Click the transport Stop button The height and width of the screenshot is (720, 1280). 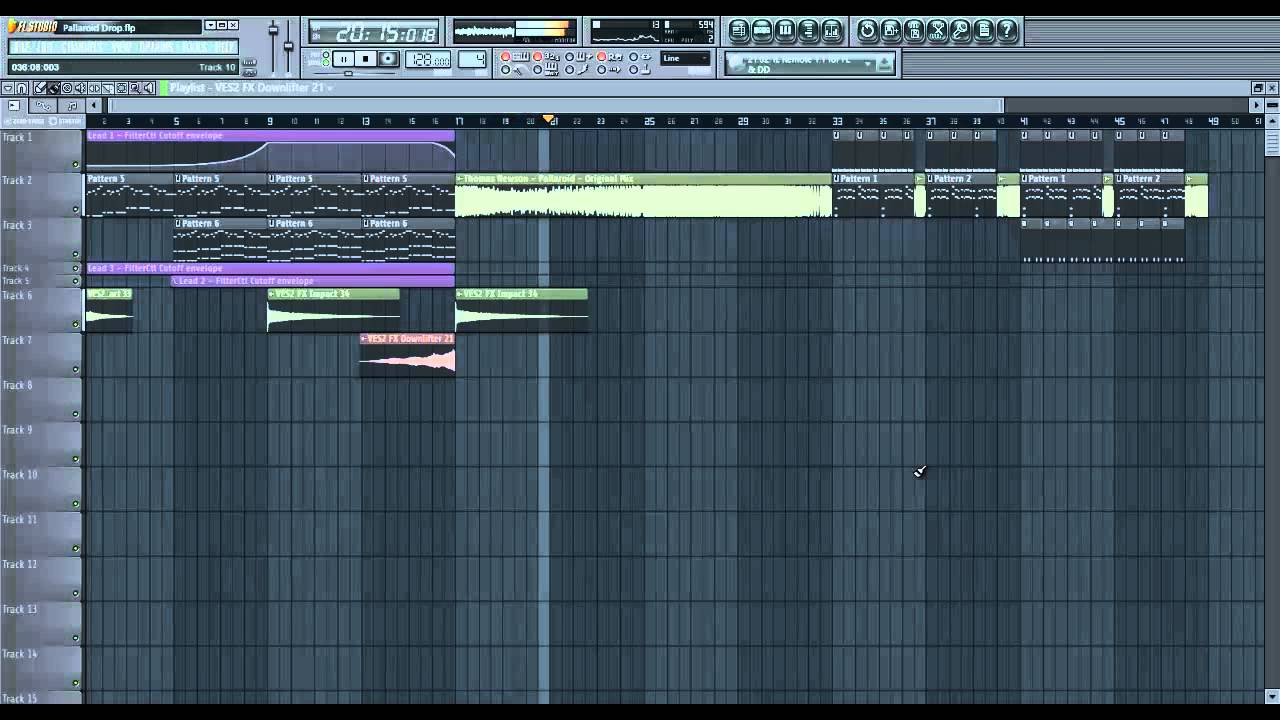coord(366,59)
